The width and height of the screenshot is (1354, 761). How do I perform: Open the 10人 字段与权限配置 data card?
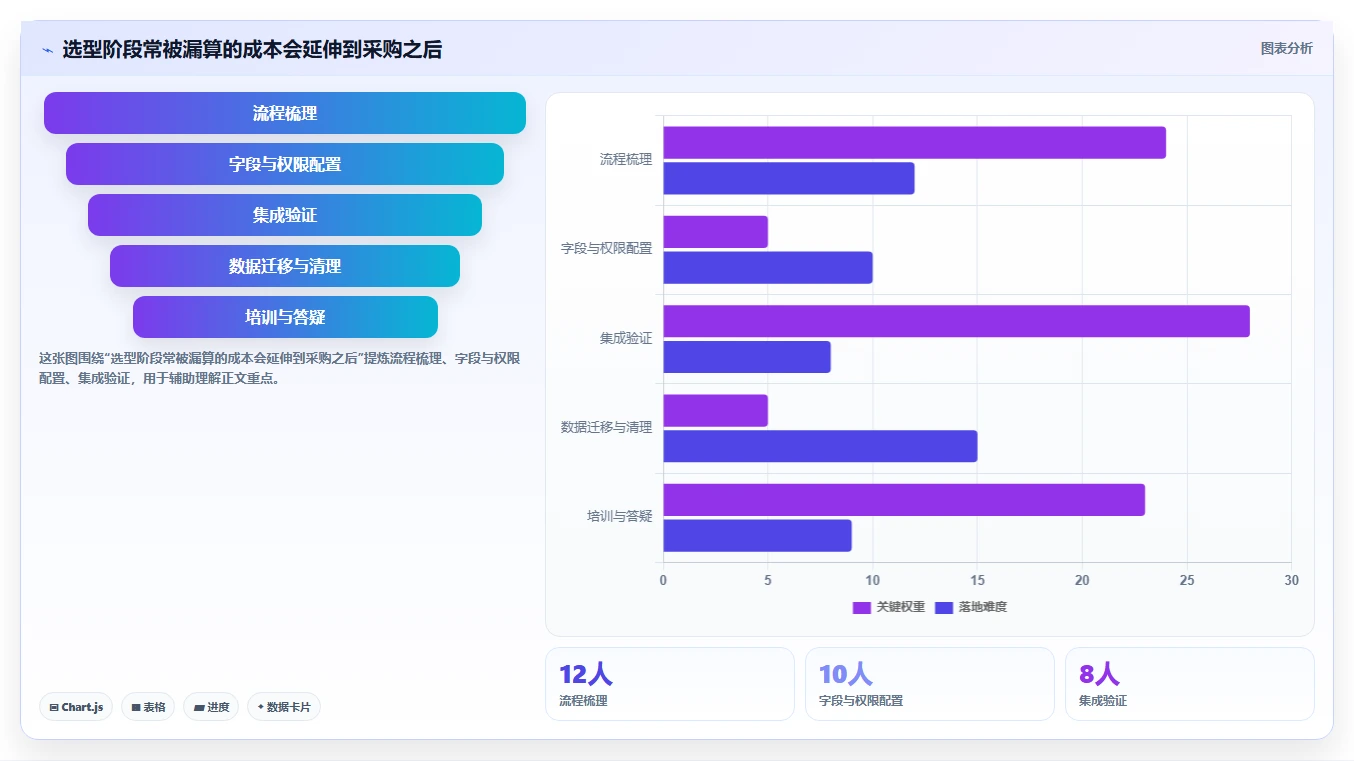(930, 684)
